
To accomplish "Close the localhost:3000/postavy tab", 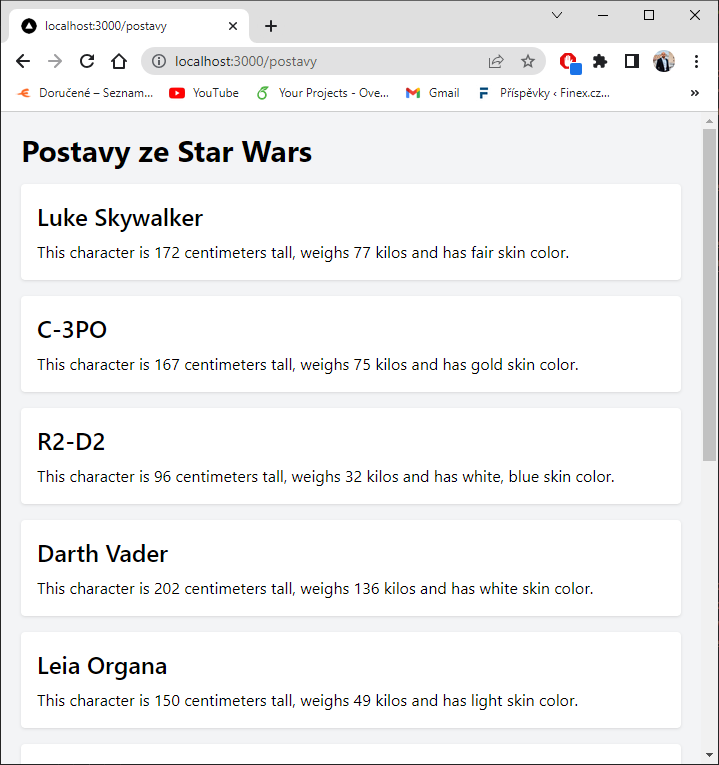I will pos(232,26).
